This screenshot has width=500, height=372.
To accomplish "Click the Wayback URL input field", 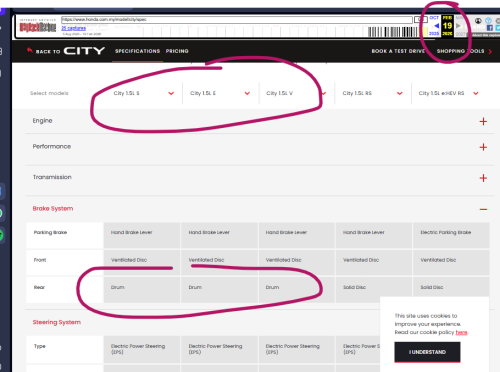I will (237, 20).
